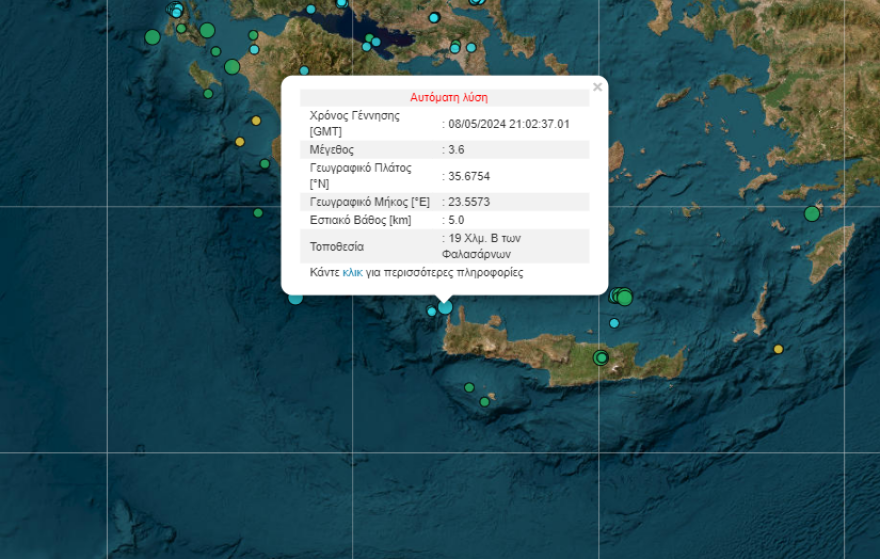Image resolution: width=880 pixels, height=559 pixels.
Task: Select the upper yellow marker west of the Peloponnese
Action: pos(256,121)
